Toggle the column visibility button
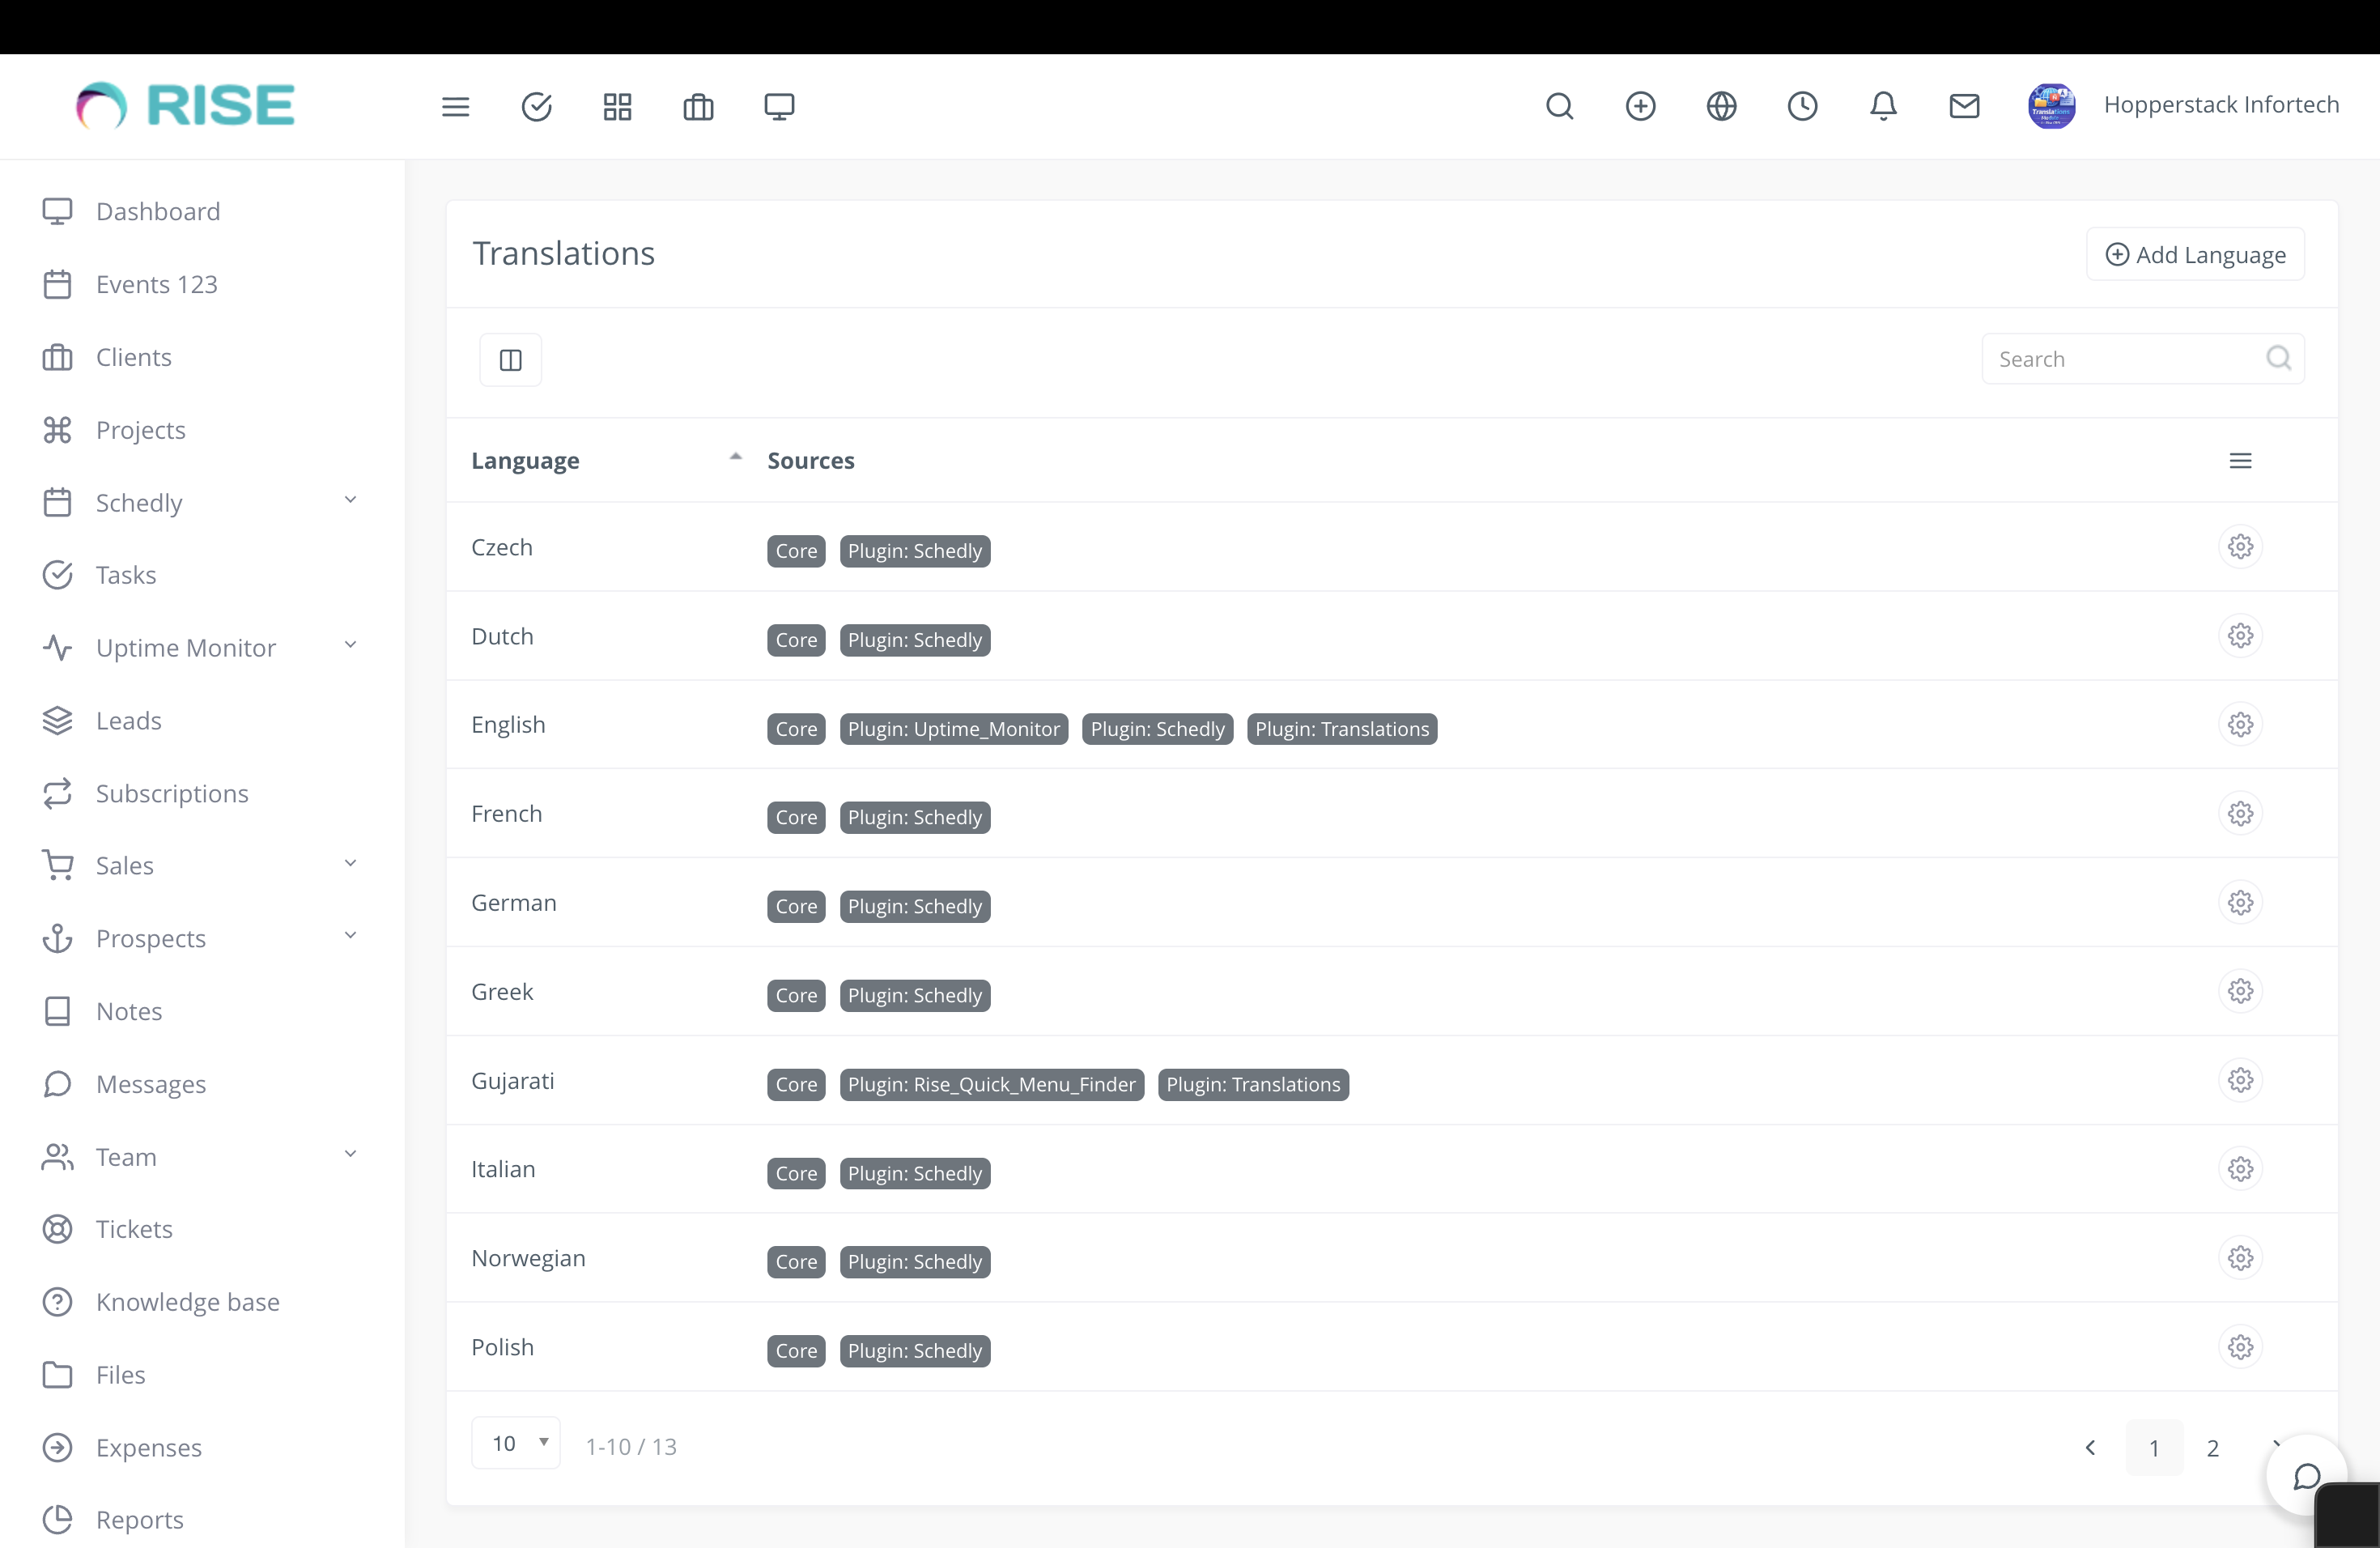The width and height of the screenshot is (2380, 1548). coord(511,360)
